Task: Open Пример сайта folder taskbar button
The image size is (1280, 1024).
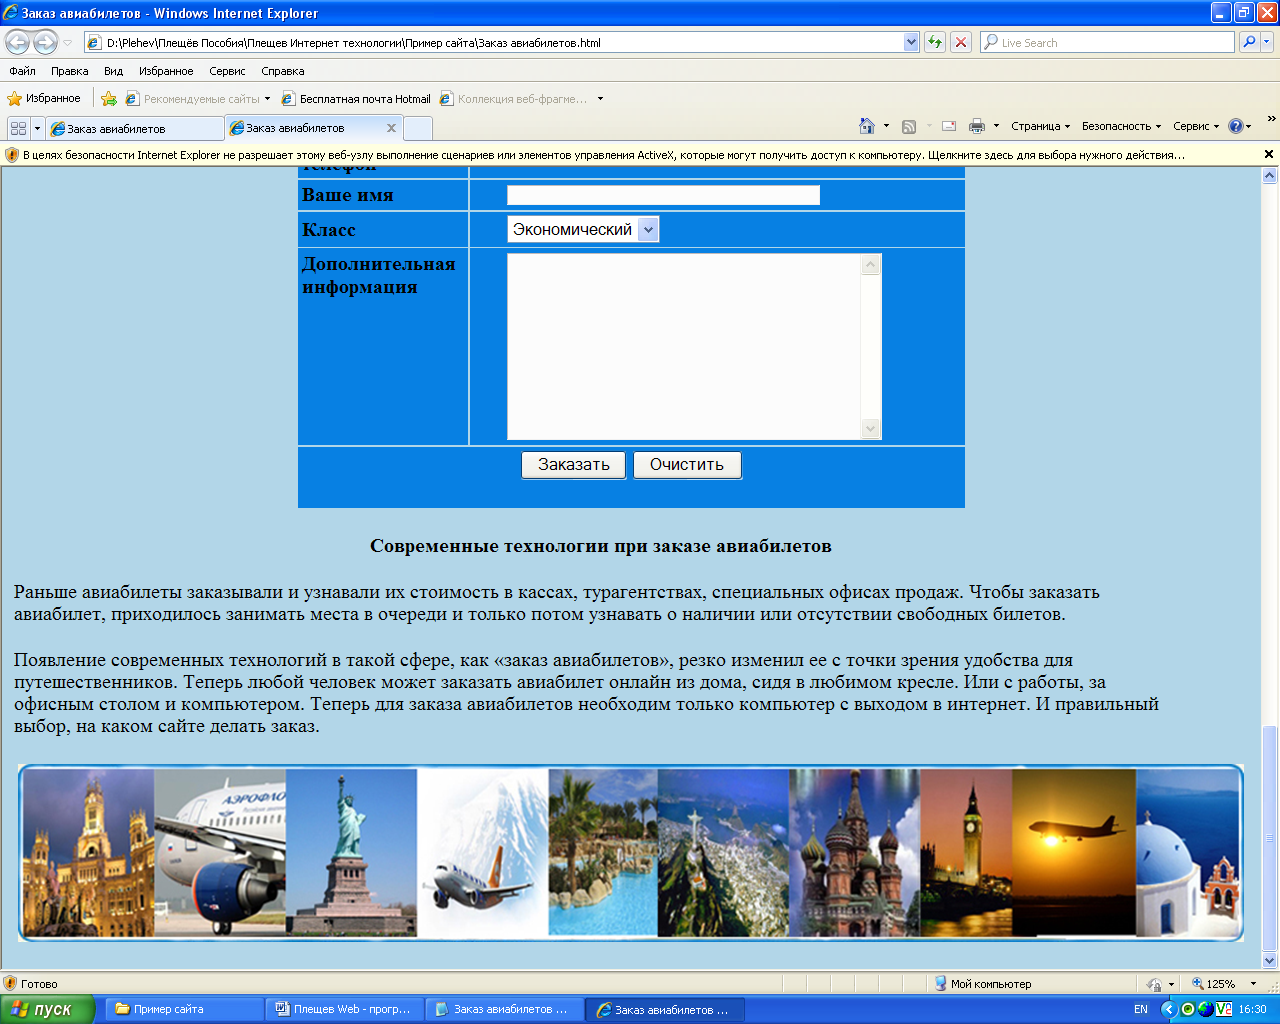Action: pyautogui.click(x=185, y=1009)
